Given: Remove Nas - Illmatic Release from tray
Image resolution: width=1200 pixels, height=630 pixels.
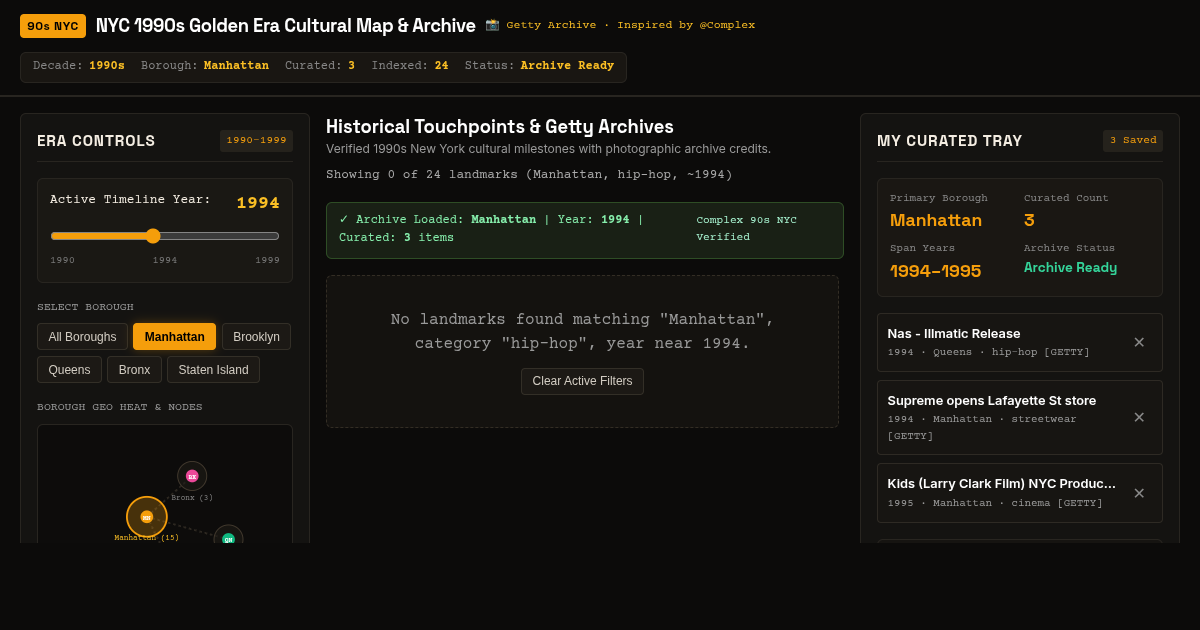Looking at the screenshot, I should coord(1139,342).
